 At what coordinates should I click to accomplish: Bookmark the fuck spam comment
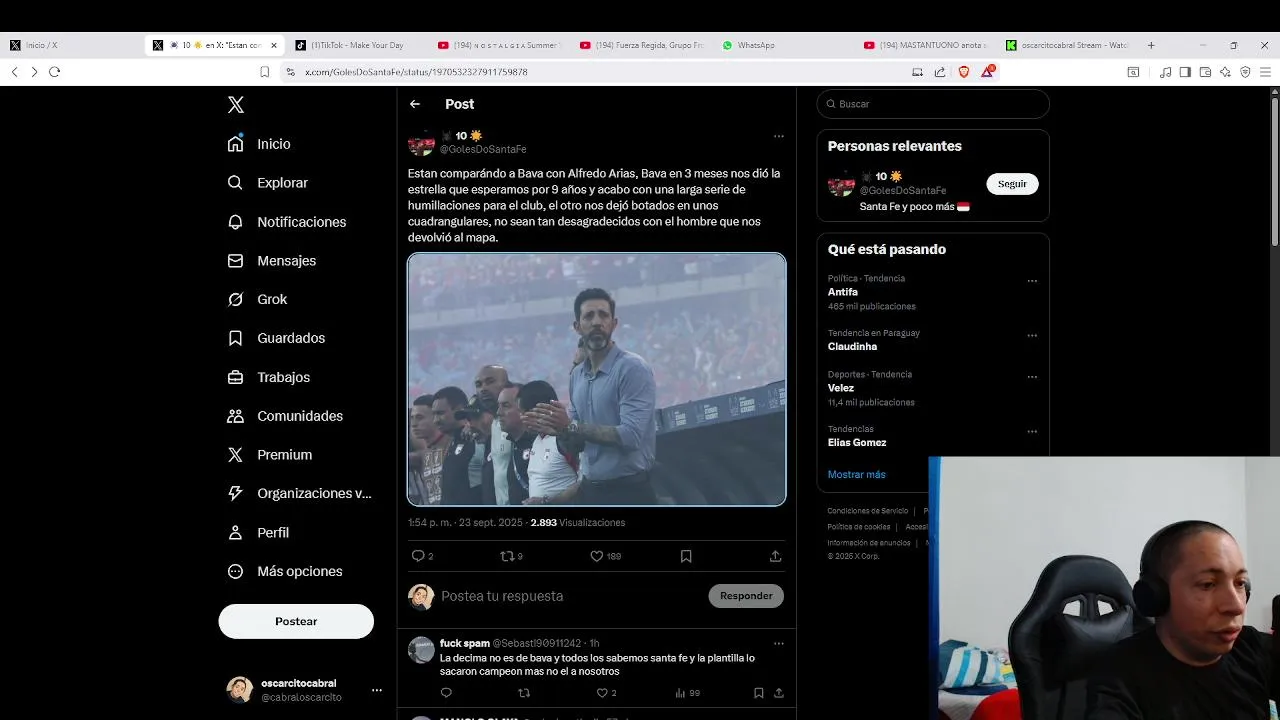758,693
